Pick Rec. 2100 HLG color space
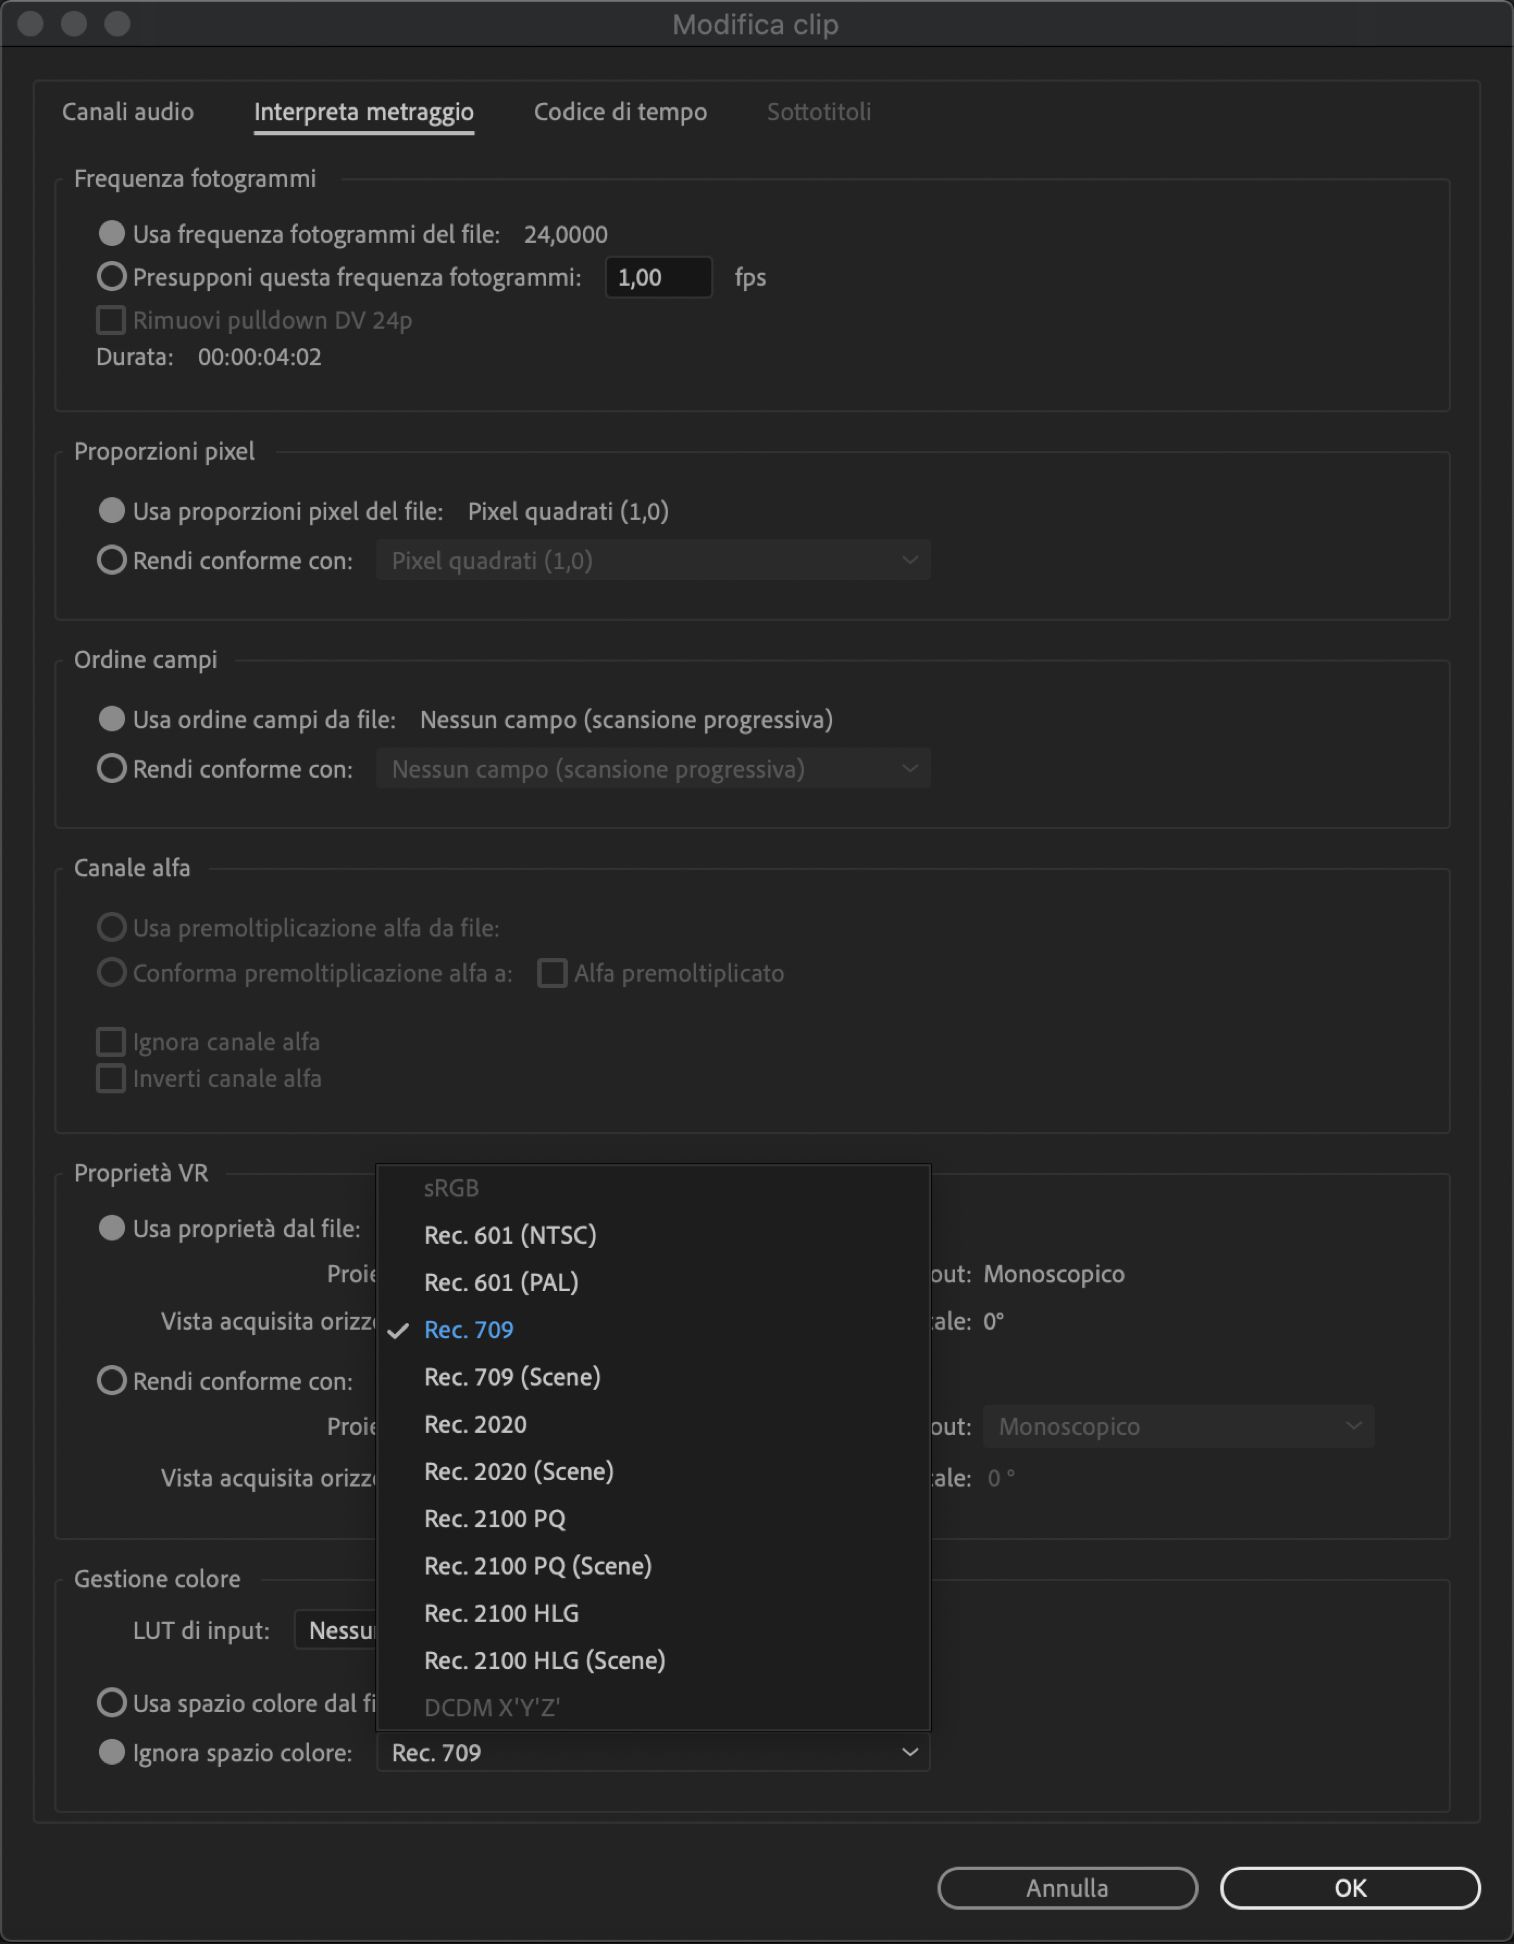The width and height of the screenshot is (1514, 1944). (x=501, y=1613)
